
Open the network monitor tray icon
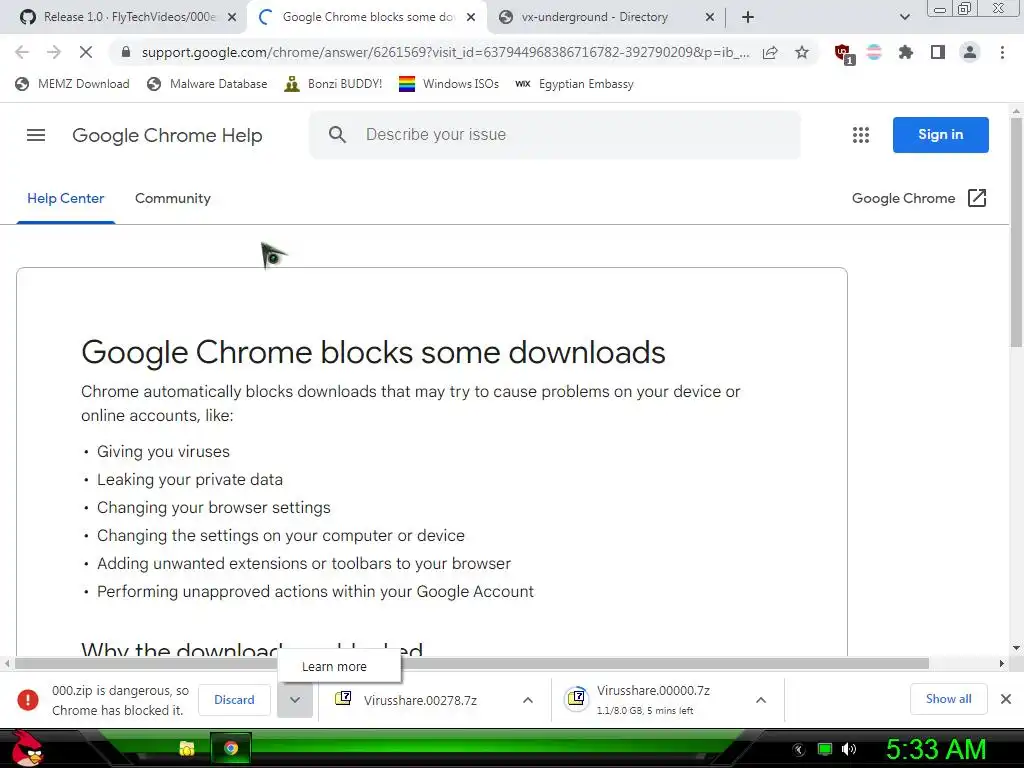click(x=825, y=749)
